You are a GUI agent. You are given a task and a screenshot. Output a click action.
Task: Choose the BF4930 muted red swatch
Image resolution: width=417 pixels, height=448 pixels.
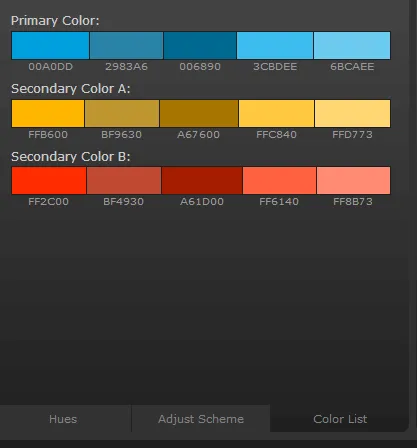(124, 181)
